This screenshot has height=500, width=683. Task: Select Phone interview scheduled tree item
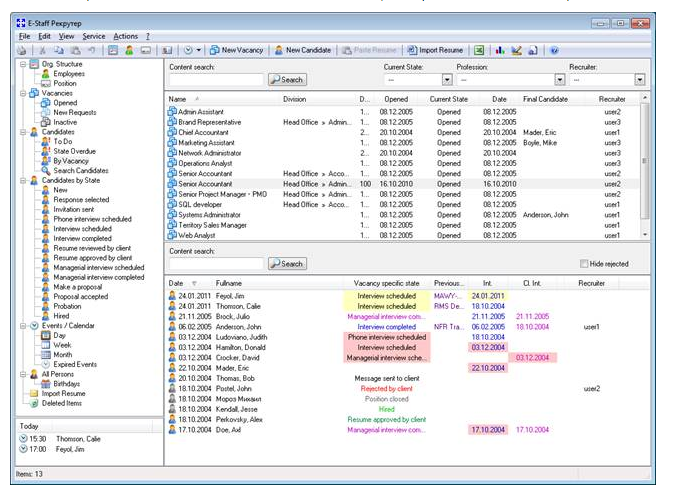92,220
